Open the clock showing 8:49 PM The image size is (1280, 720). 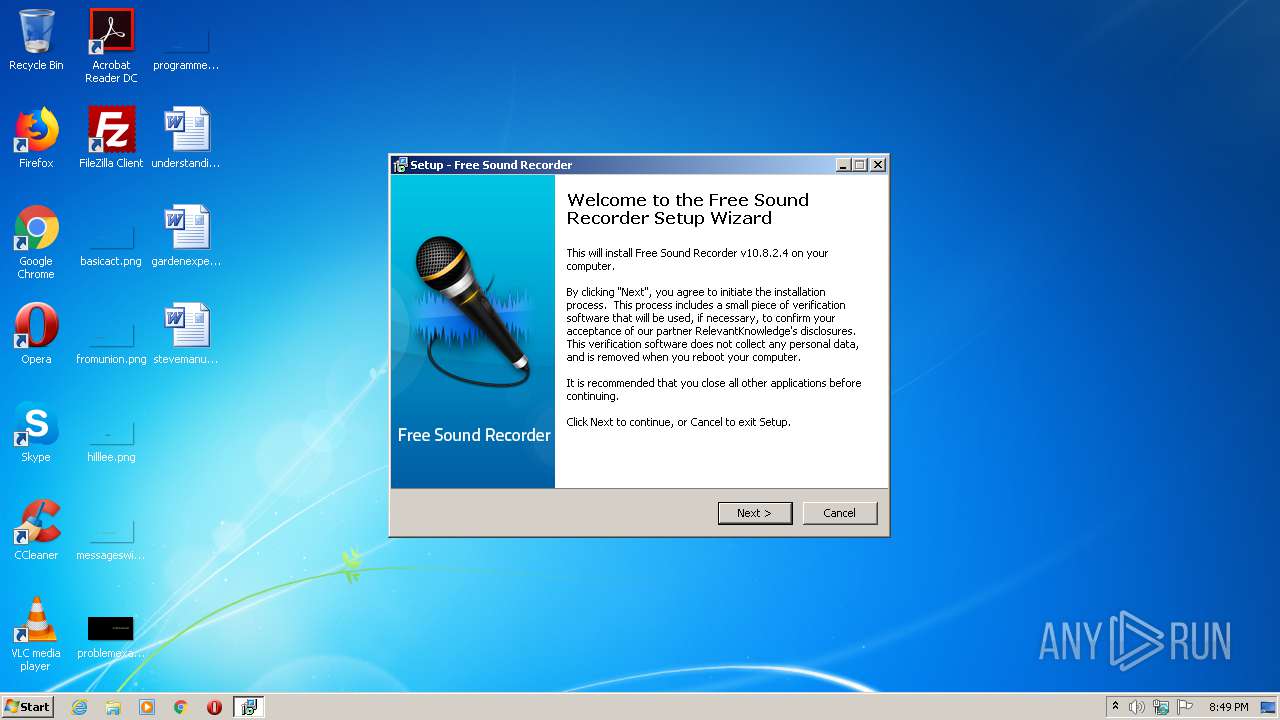coord(1228,707)
